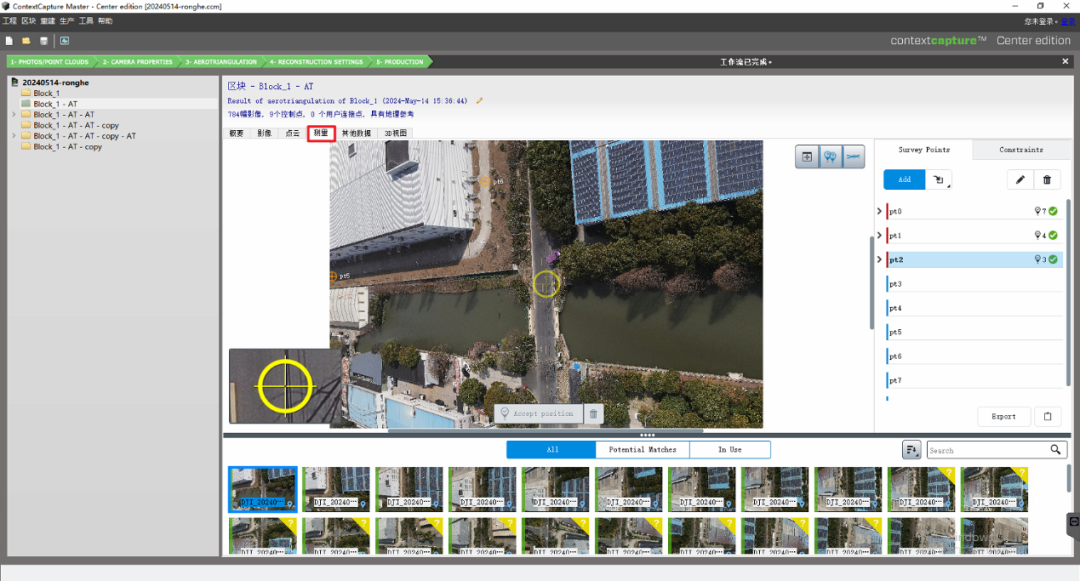Close the workflow bar with the X
Viewport: 1080px width, 581px height.
pos(1065,61)
